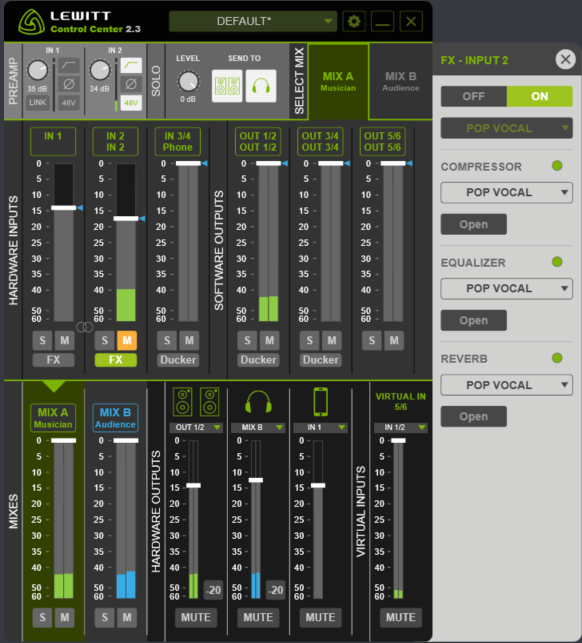Open settings with the gear icon
The width and height of the screenshot is (582, 643).
tap(354, 21)
